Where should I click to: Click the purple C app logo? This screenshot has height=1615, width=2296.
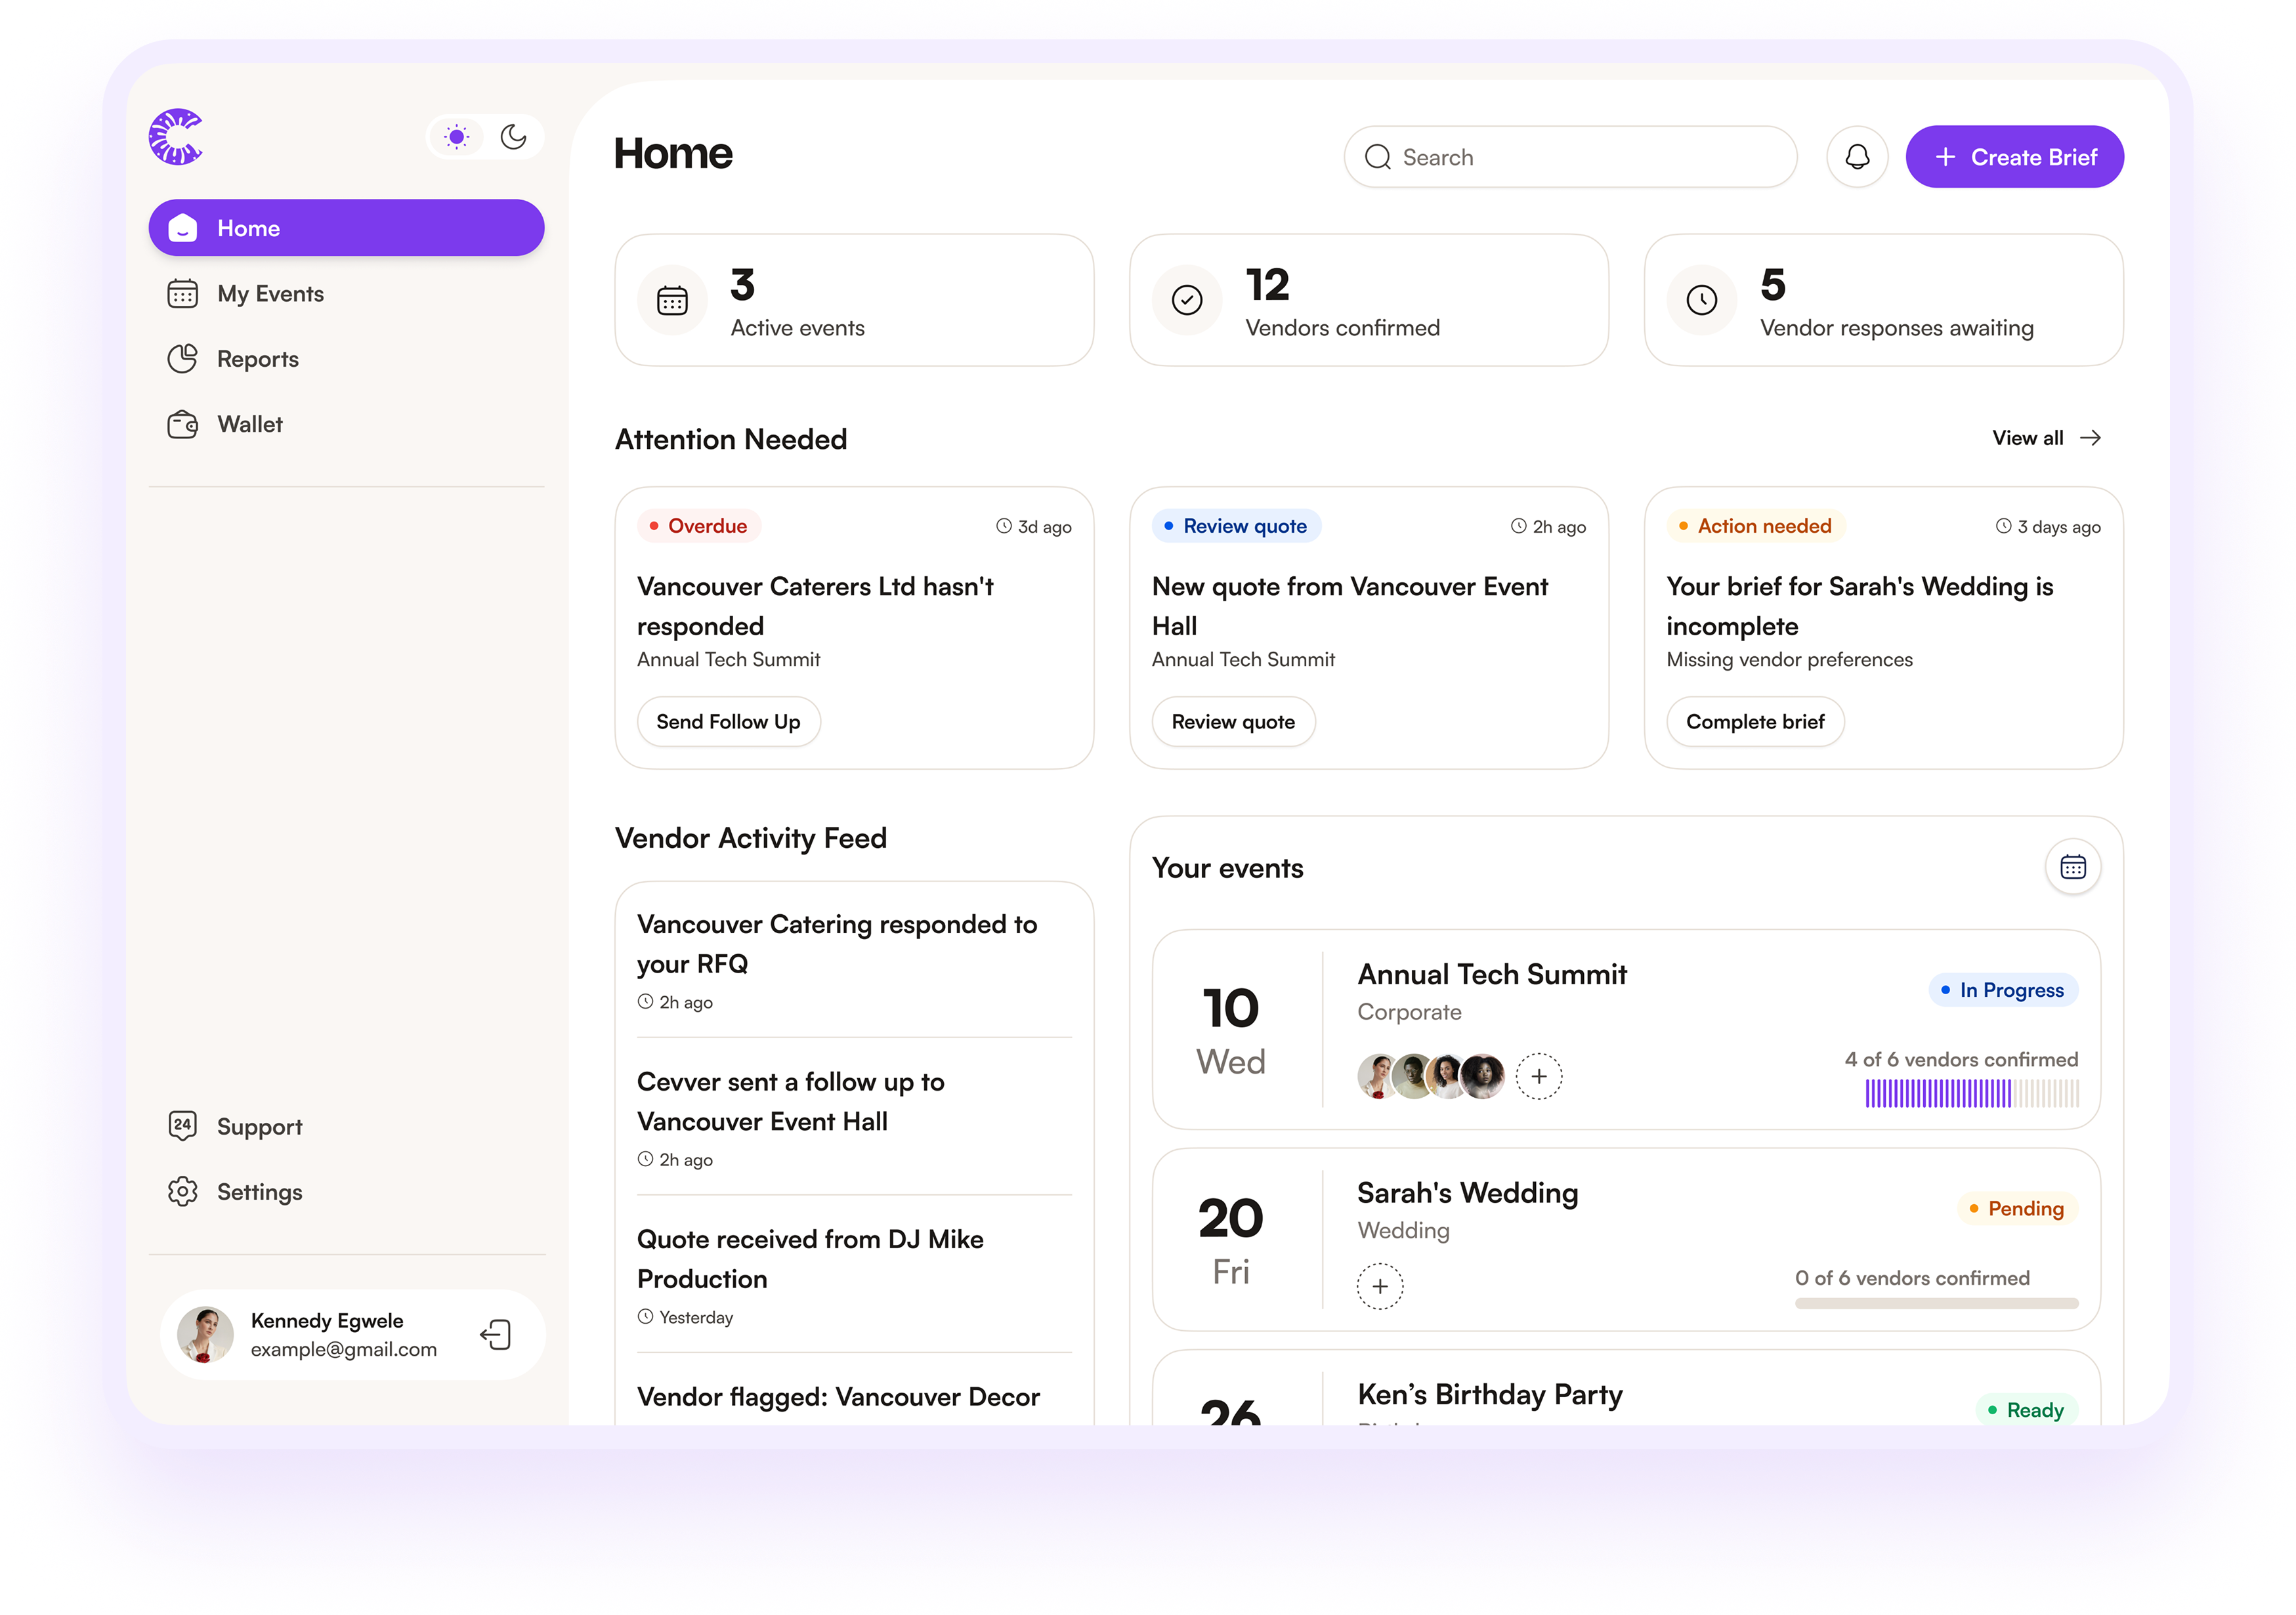(176, 137)
